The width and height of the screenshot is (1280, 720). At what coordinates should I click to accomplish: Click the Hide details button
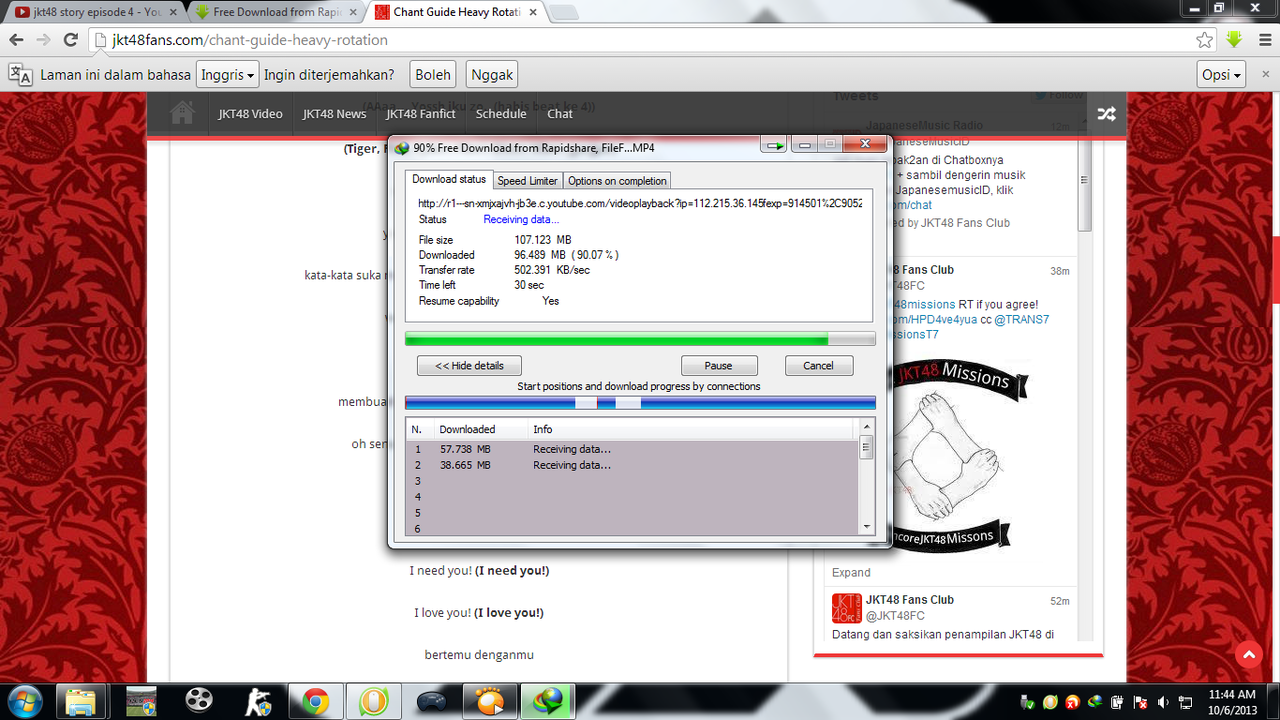[469, 365]
